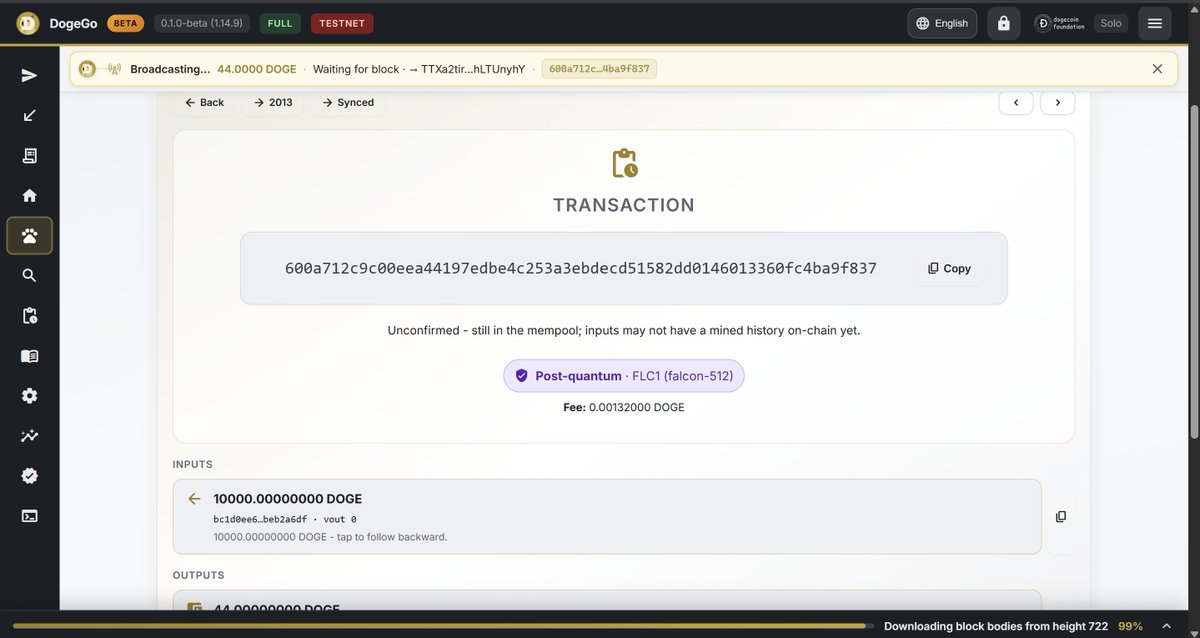Click the TESTNET badge
Screen dimensions: 1200x638
click(342, 23)
